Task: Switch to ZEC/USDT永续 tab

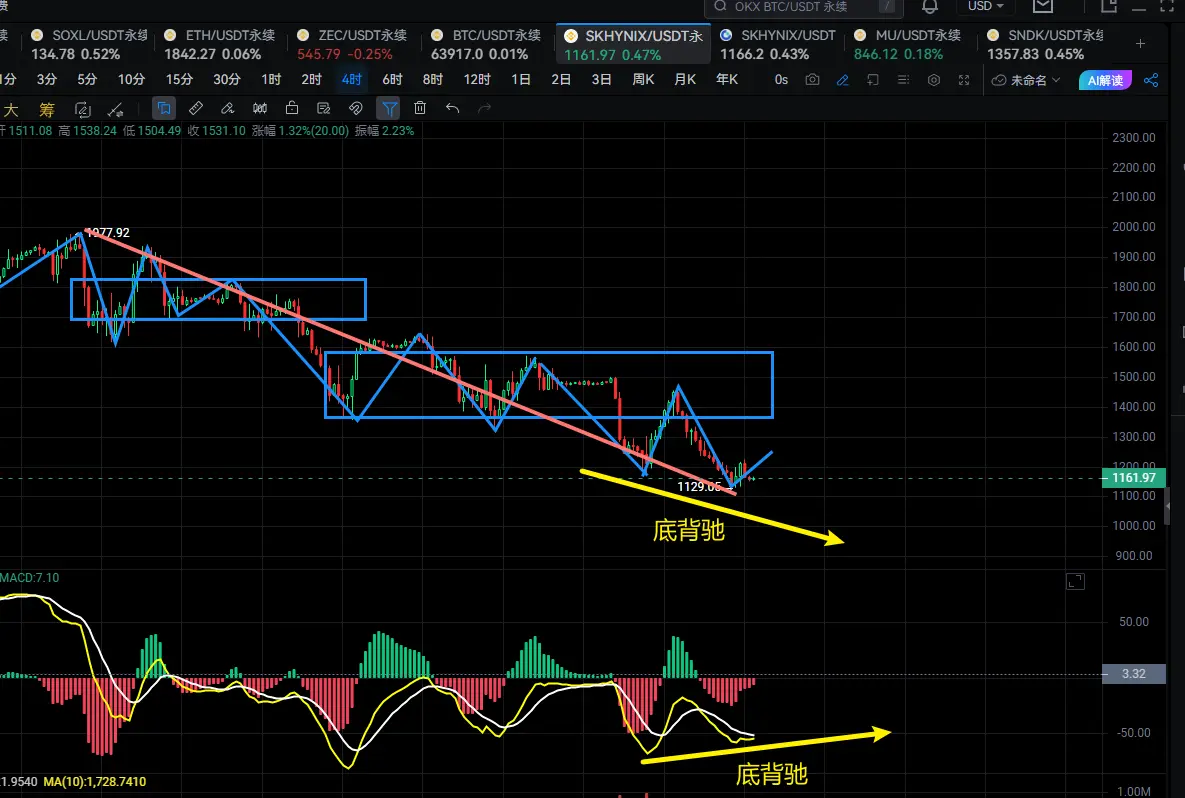Action: click(354, 45)
